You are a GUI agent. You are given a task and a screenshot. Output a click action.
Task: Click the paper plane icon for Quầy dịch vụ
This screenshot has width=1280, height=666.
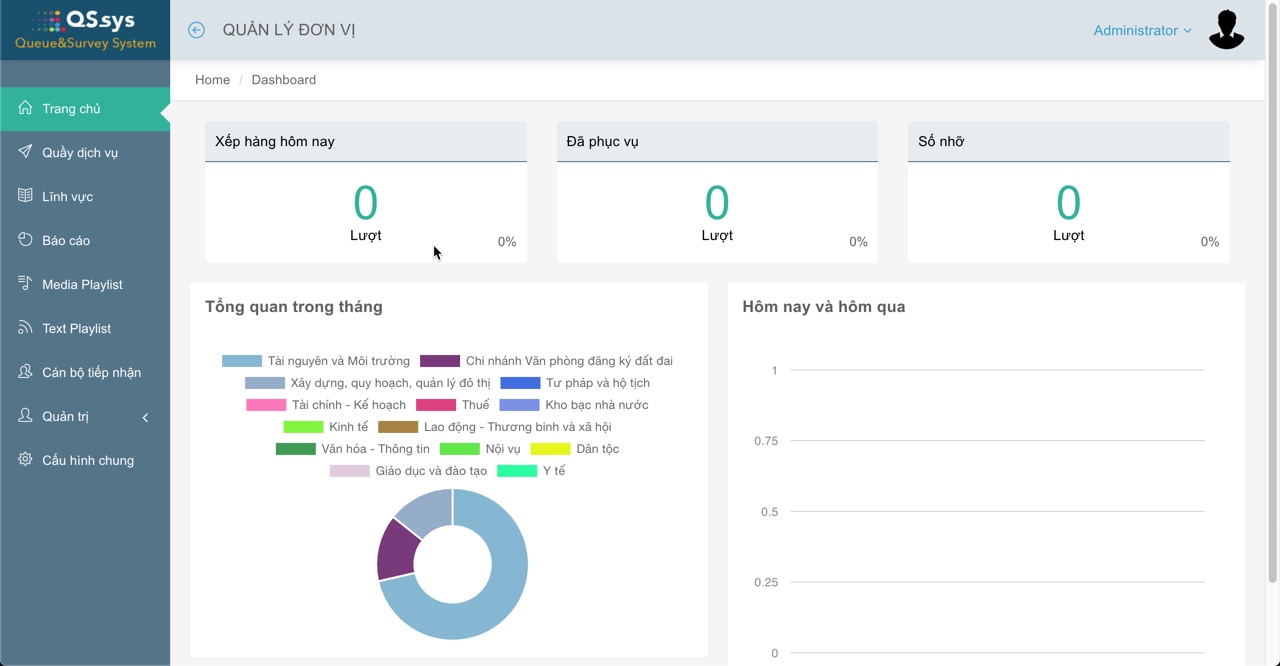click(25, 152)
